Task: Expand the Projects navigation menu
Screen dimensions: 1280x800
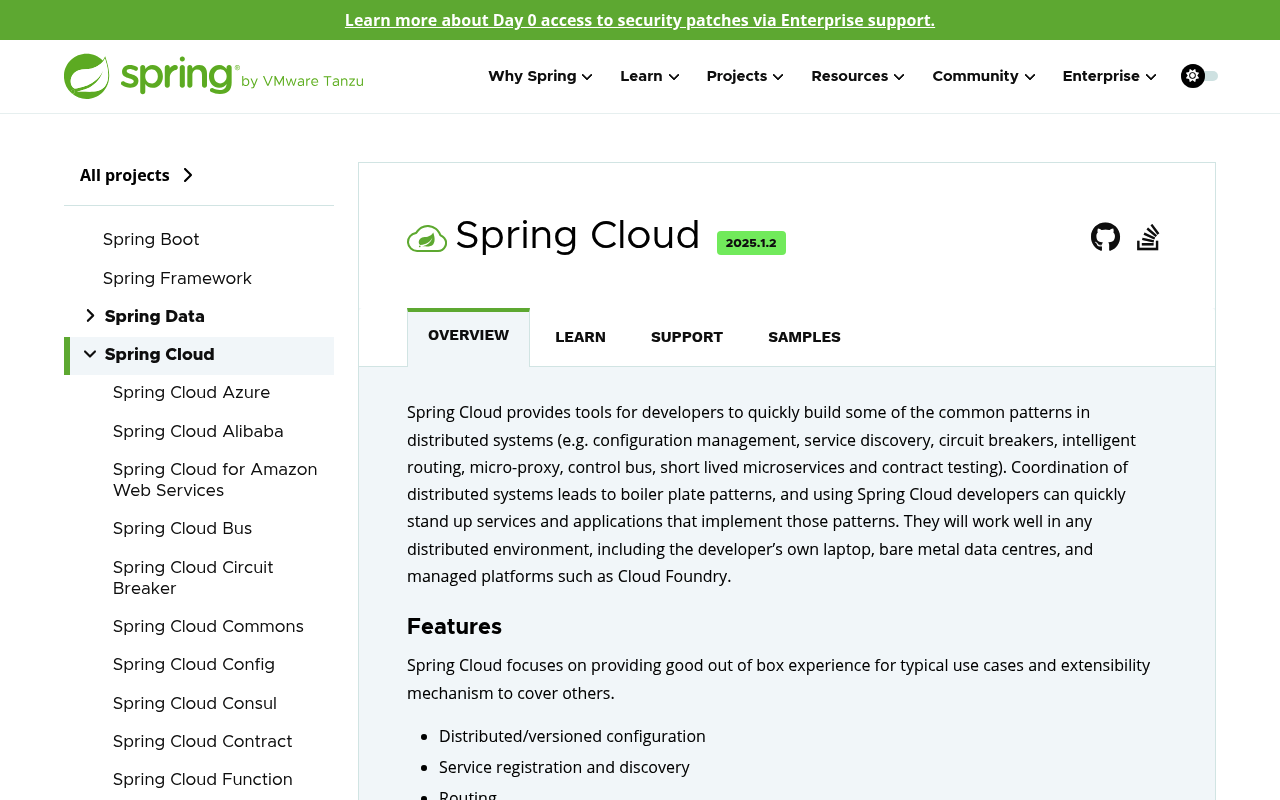Action: [x=745, y=76]
